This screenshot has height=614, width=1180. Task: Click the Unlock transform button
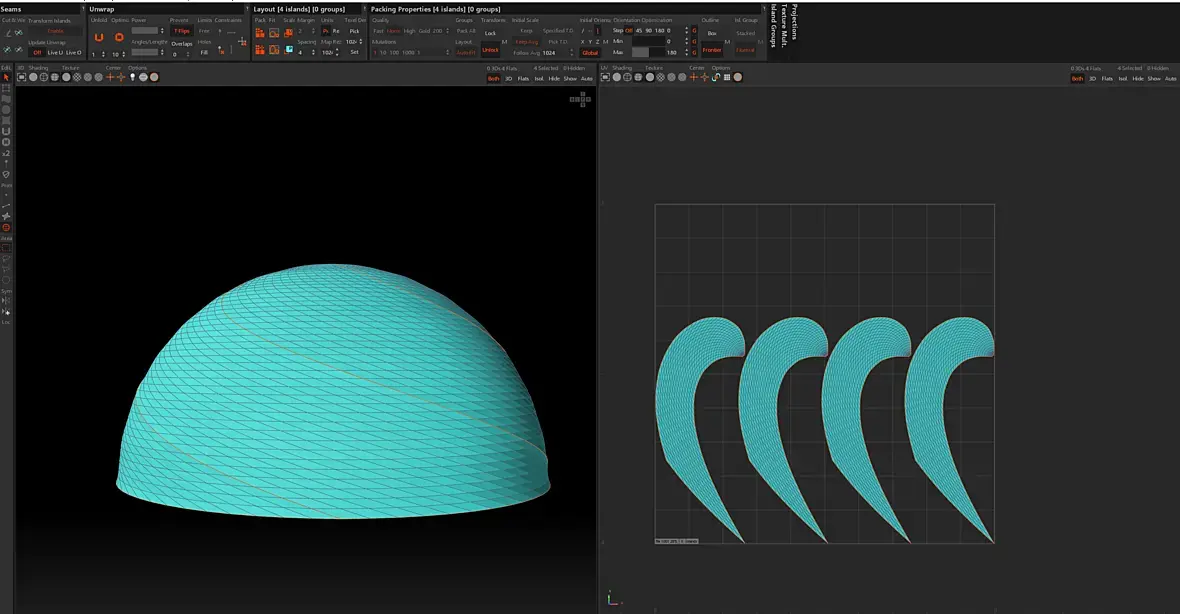[490, 50]
